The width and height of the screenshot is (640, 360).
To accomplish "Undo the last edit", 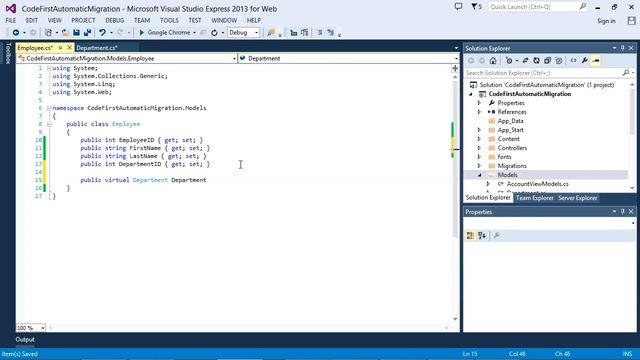I will point(102,33).
